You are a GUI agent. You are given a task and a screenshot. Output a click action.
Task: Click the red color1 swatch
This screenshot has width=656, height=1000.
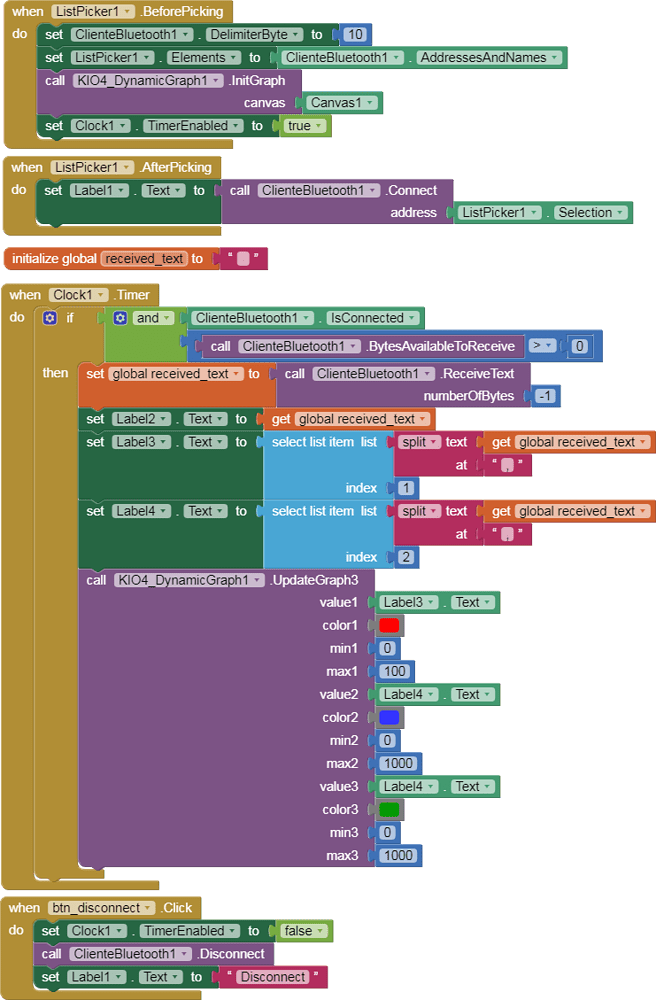coord(389,625)
